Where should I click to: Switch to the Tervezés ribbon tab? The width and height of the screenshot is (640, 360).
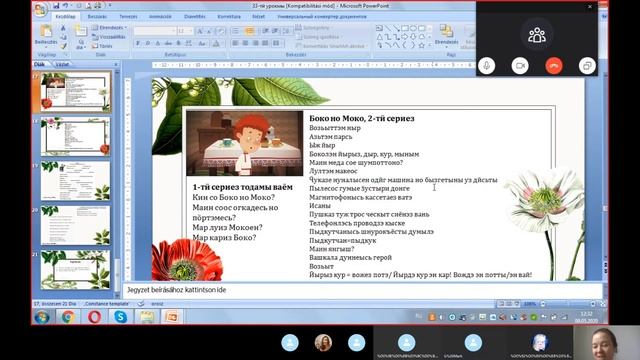[x=128, y=17]
